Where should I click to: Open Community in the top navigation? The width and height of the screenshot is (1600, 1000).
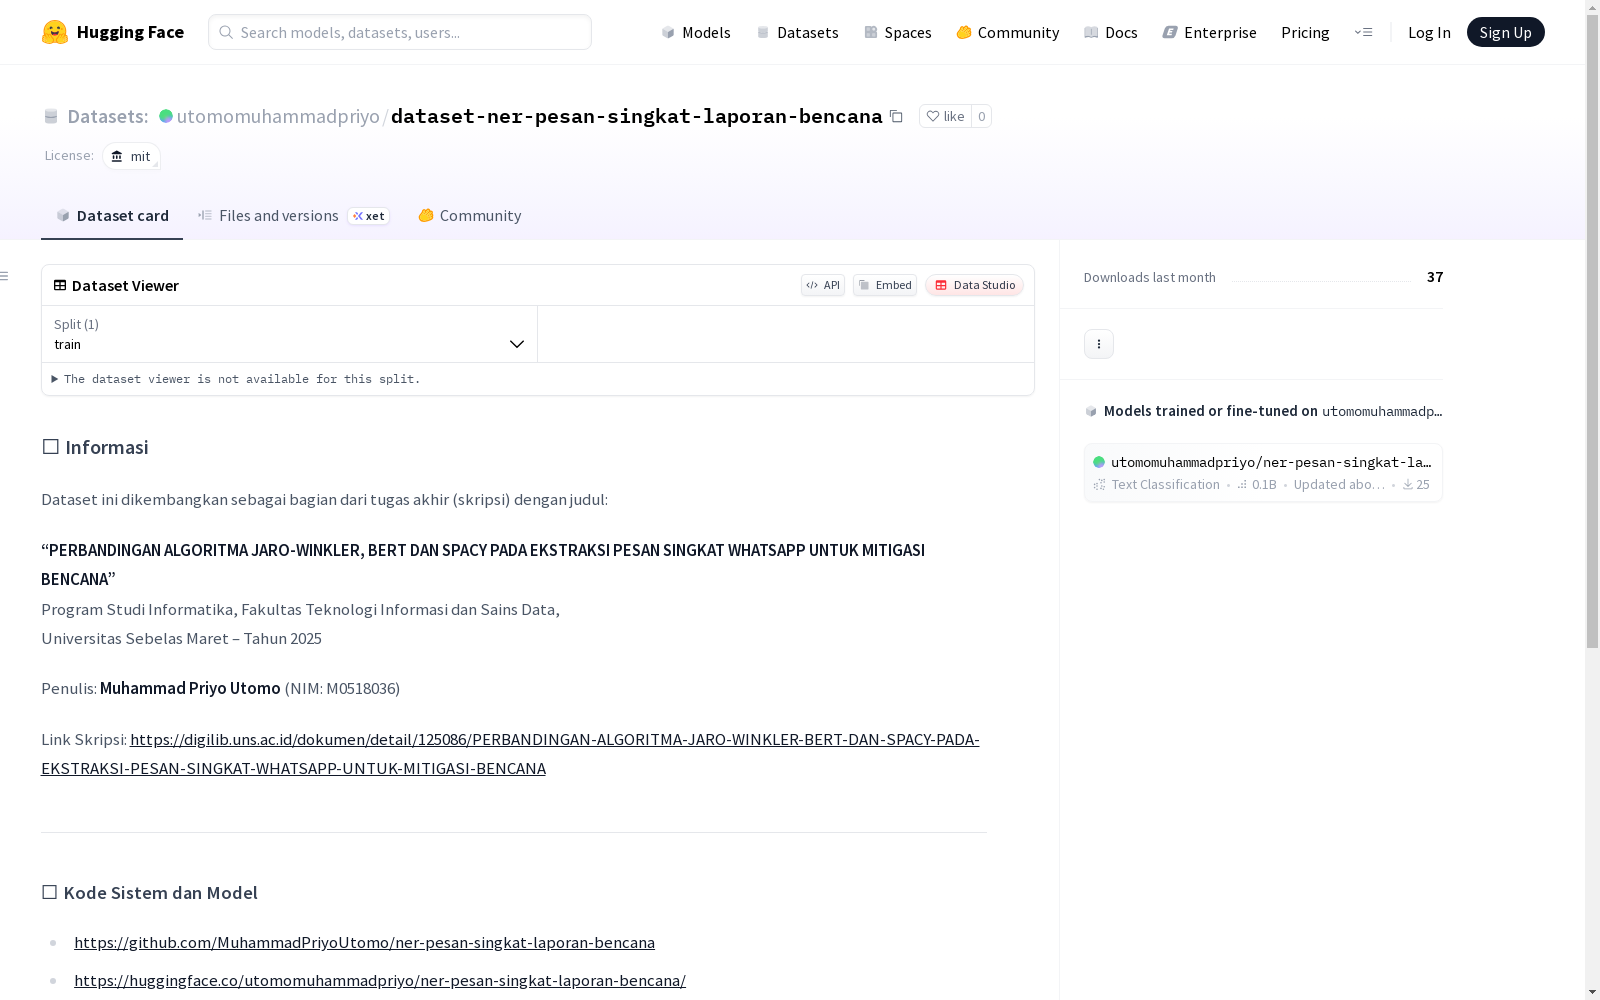pyautogui.click(x=1008, y=32)
